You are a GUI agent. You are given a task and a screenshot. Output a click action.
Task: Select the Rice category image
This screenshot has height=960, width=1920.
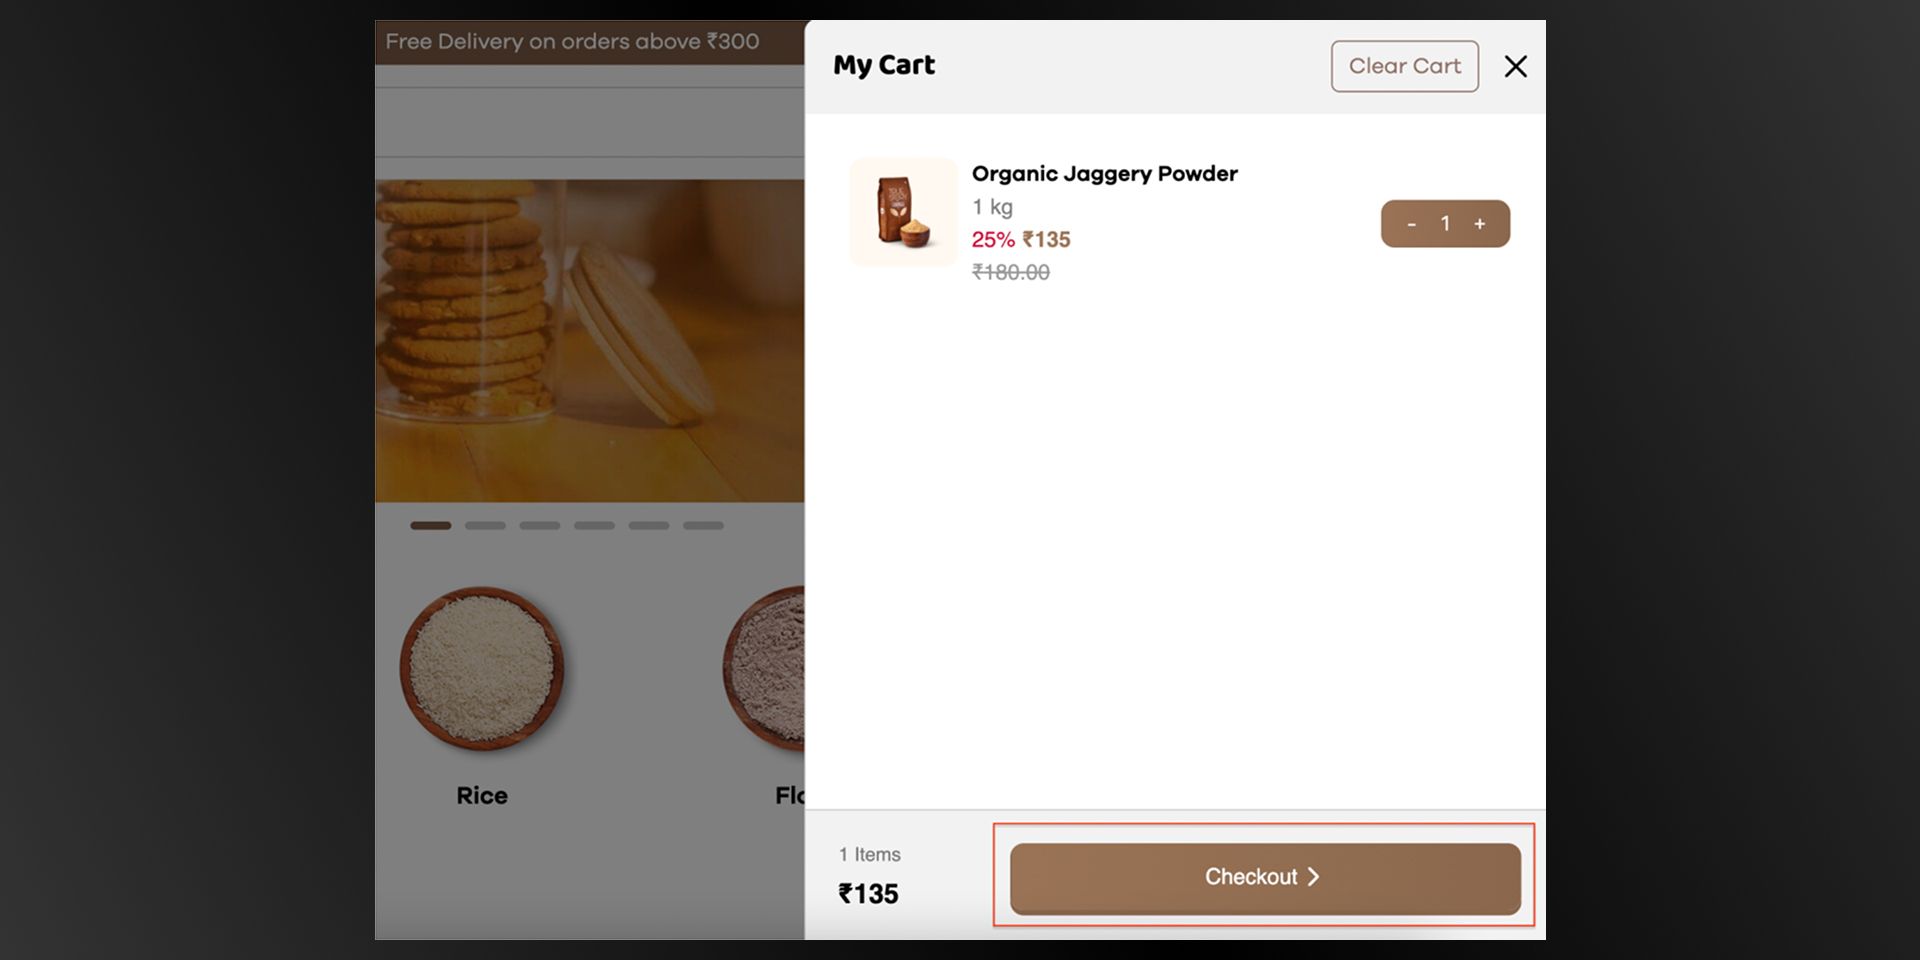pyautogui.click(x=482, y=668)
